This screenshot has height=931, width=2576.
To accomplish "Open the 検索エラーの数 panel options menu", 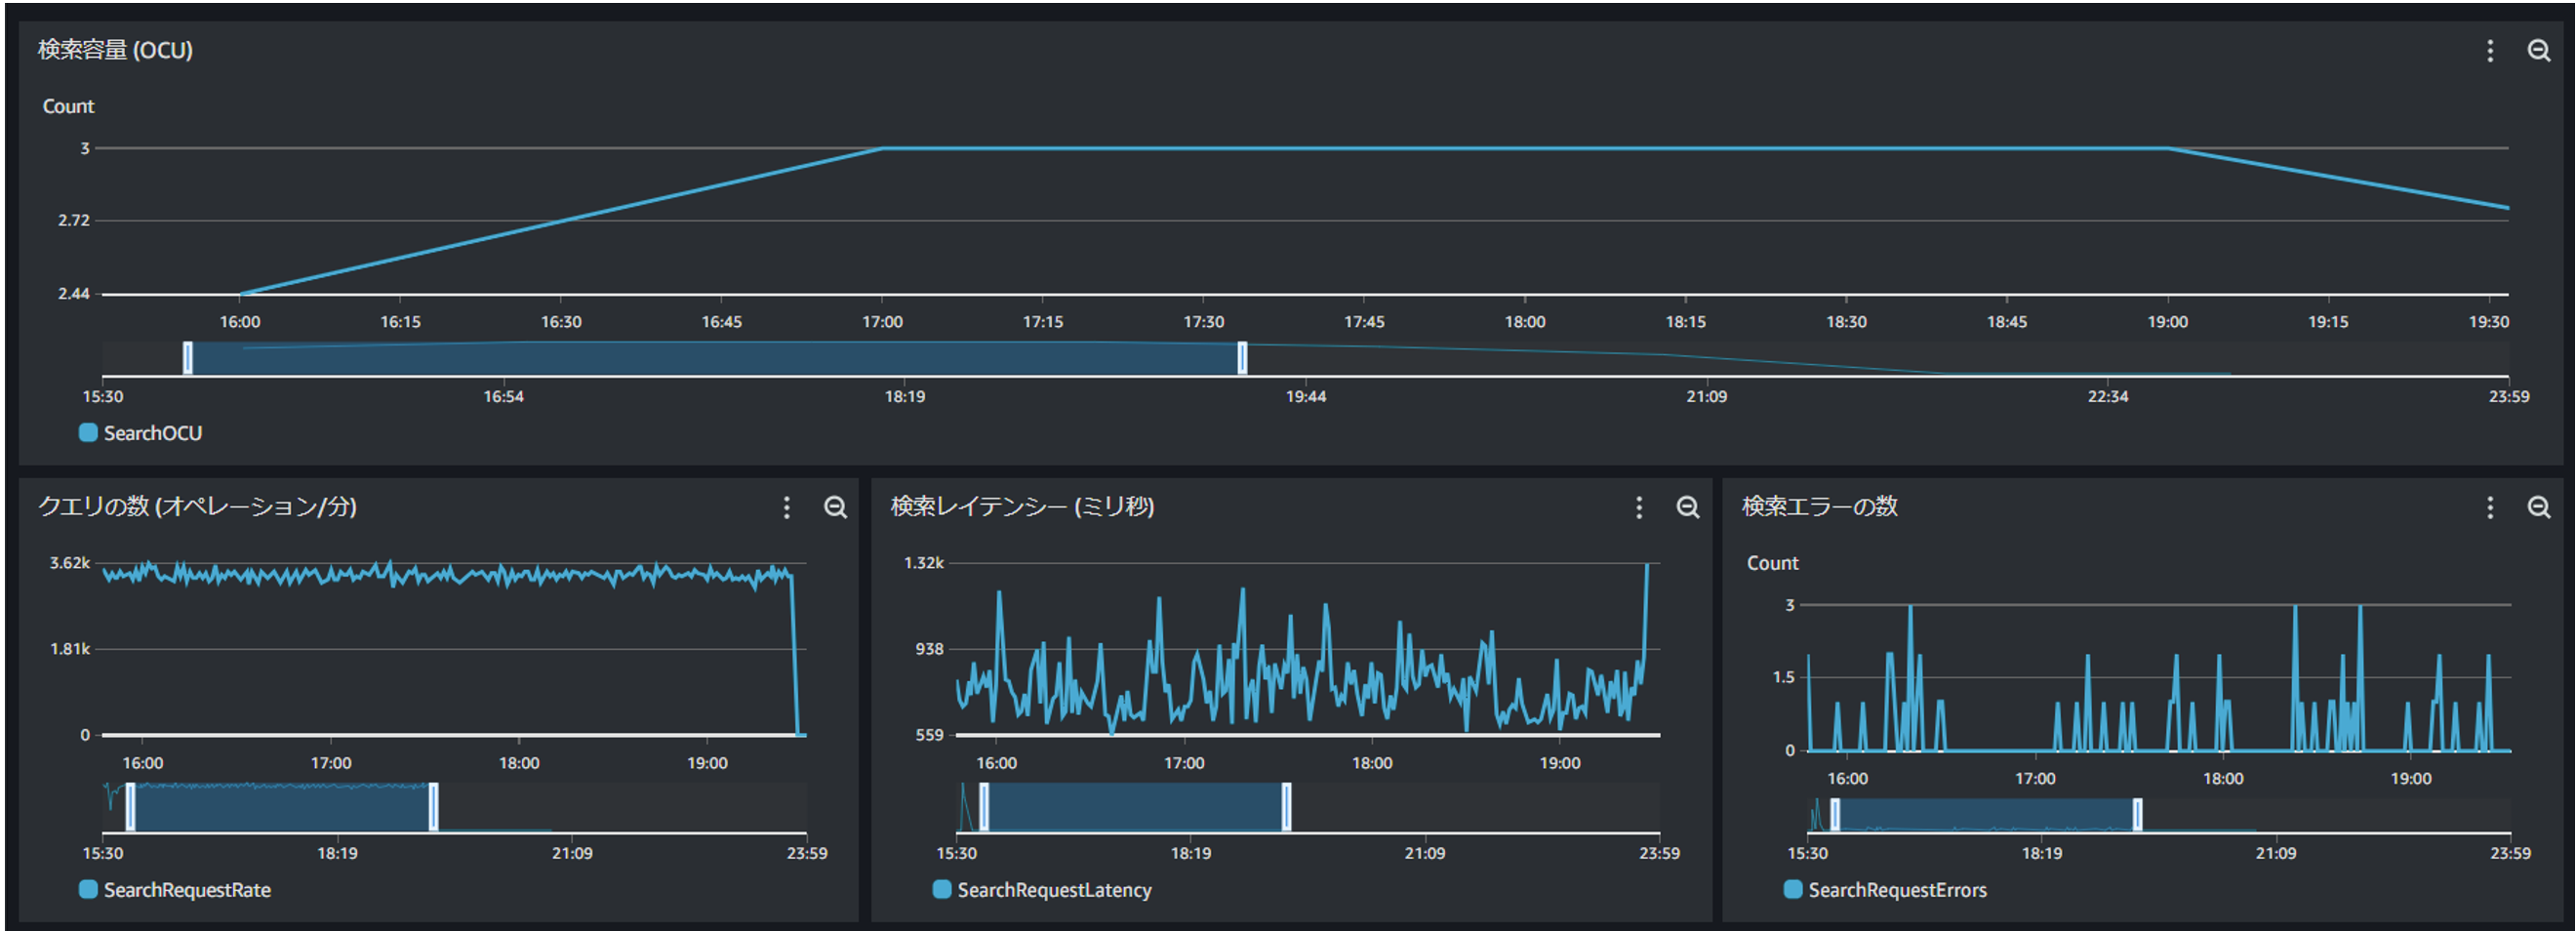I will coord(2489,508).
